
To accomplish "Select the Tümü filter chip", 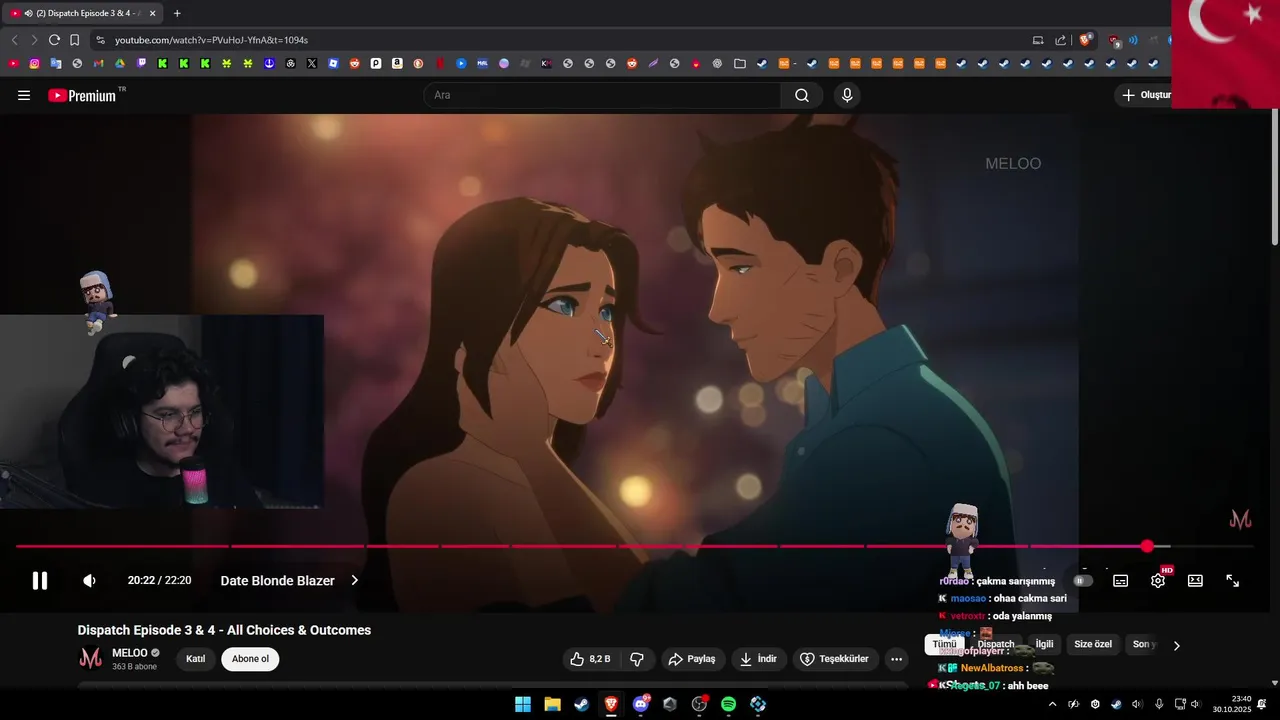I will (x=944, y=644).
